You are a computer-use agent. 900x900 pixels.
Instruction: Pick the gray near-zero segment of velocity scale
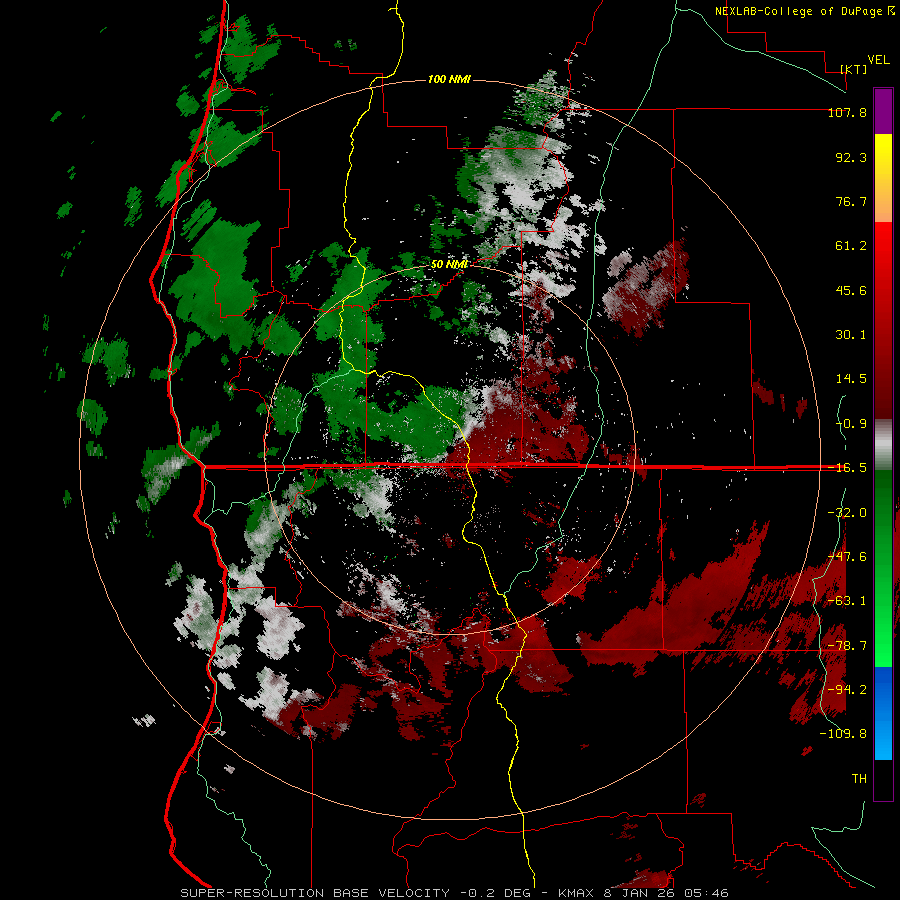(883, 445)
